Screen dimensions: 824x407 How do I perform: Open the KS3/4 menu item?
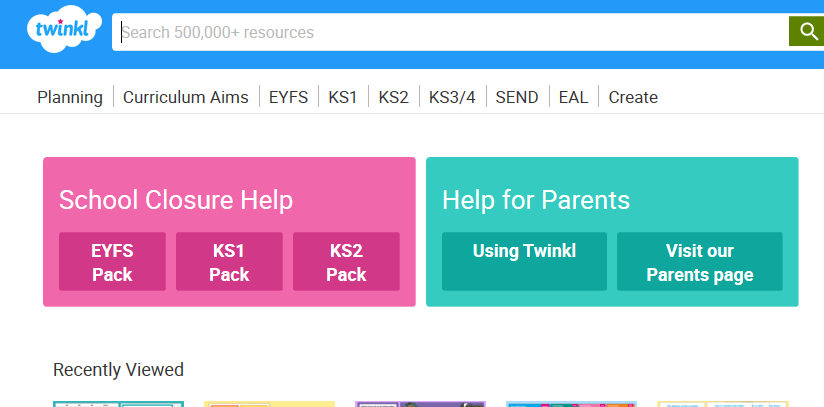(452, 97)
